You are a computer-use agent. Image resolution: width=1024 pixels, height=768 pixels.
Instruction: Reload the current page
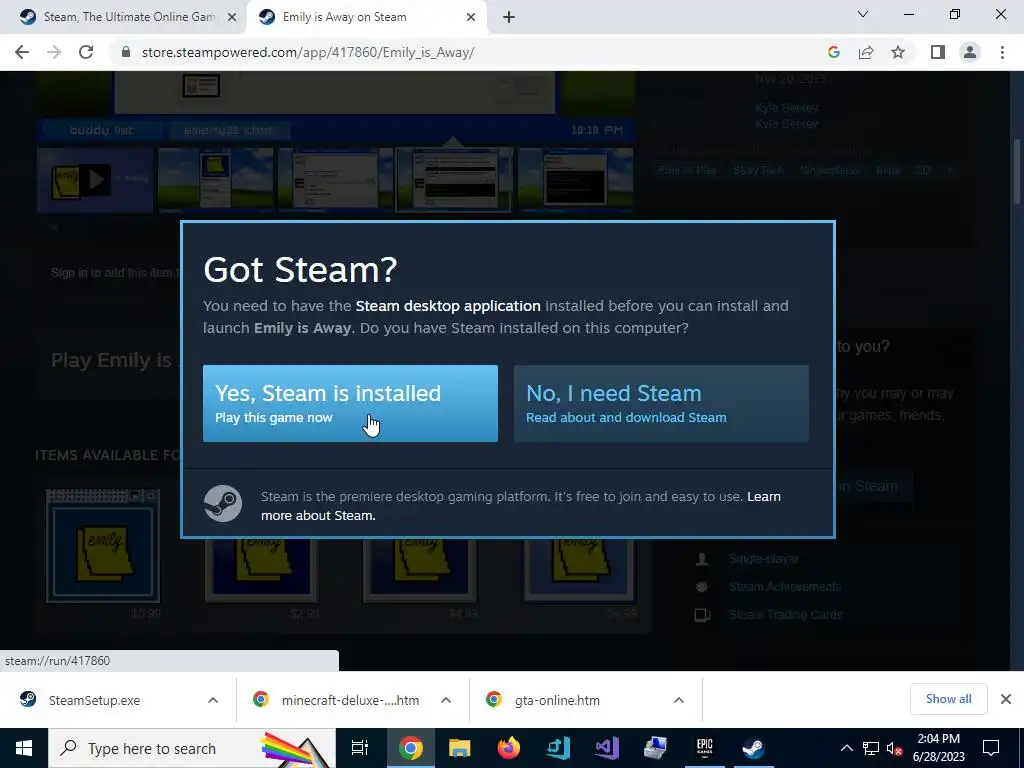tap(86, 52)
